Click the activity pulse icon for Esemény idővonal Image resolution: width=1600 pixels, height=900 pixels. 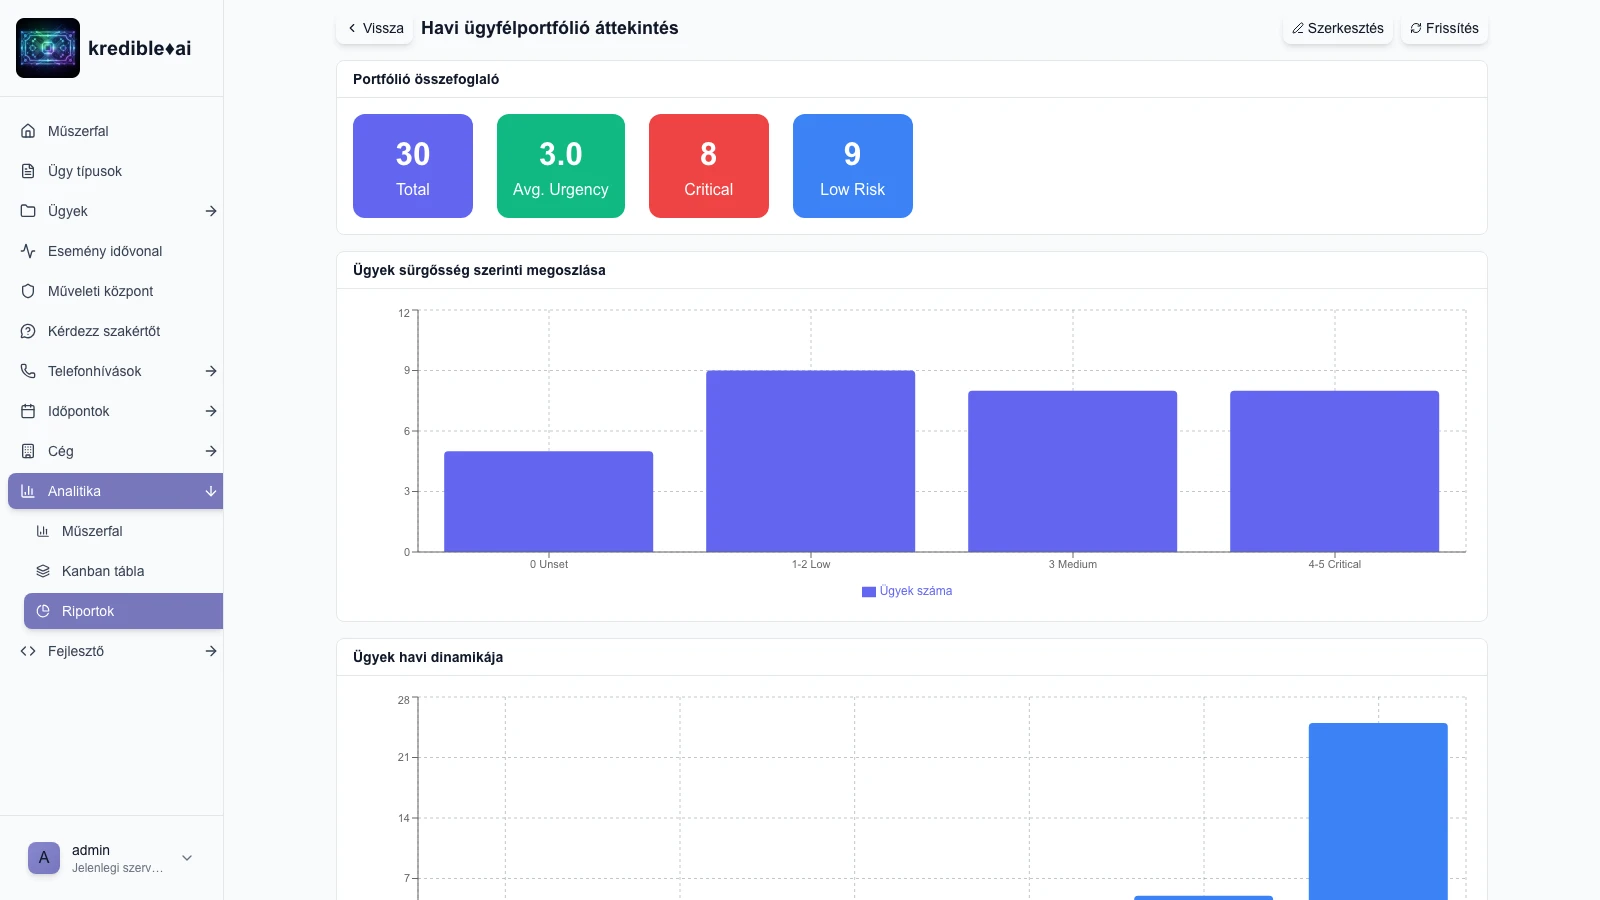coord(28,251)
